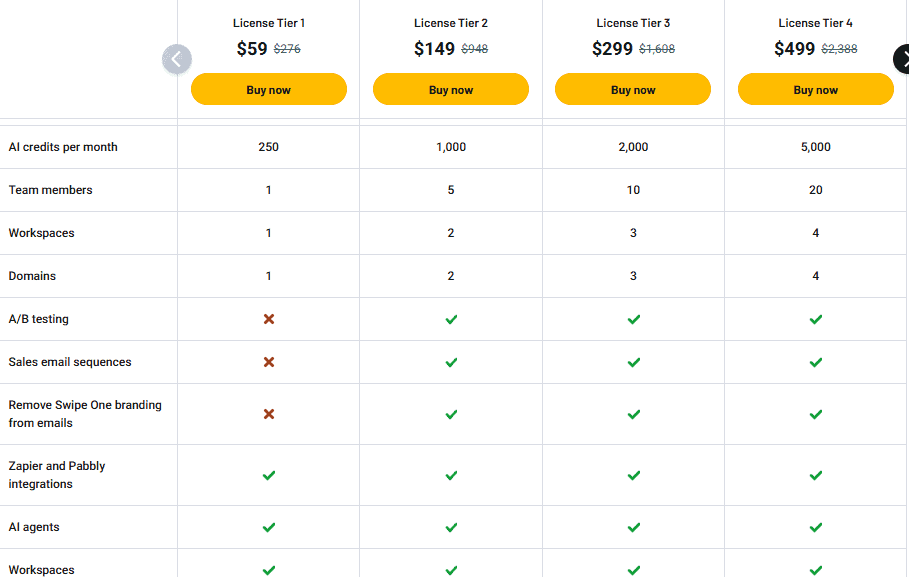Click the checkmark for Sales email sequences Tier 4
The height and width of the screenshot is (577, 909).
click(815, 362)
